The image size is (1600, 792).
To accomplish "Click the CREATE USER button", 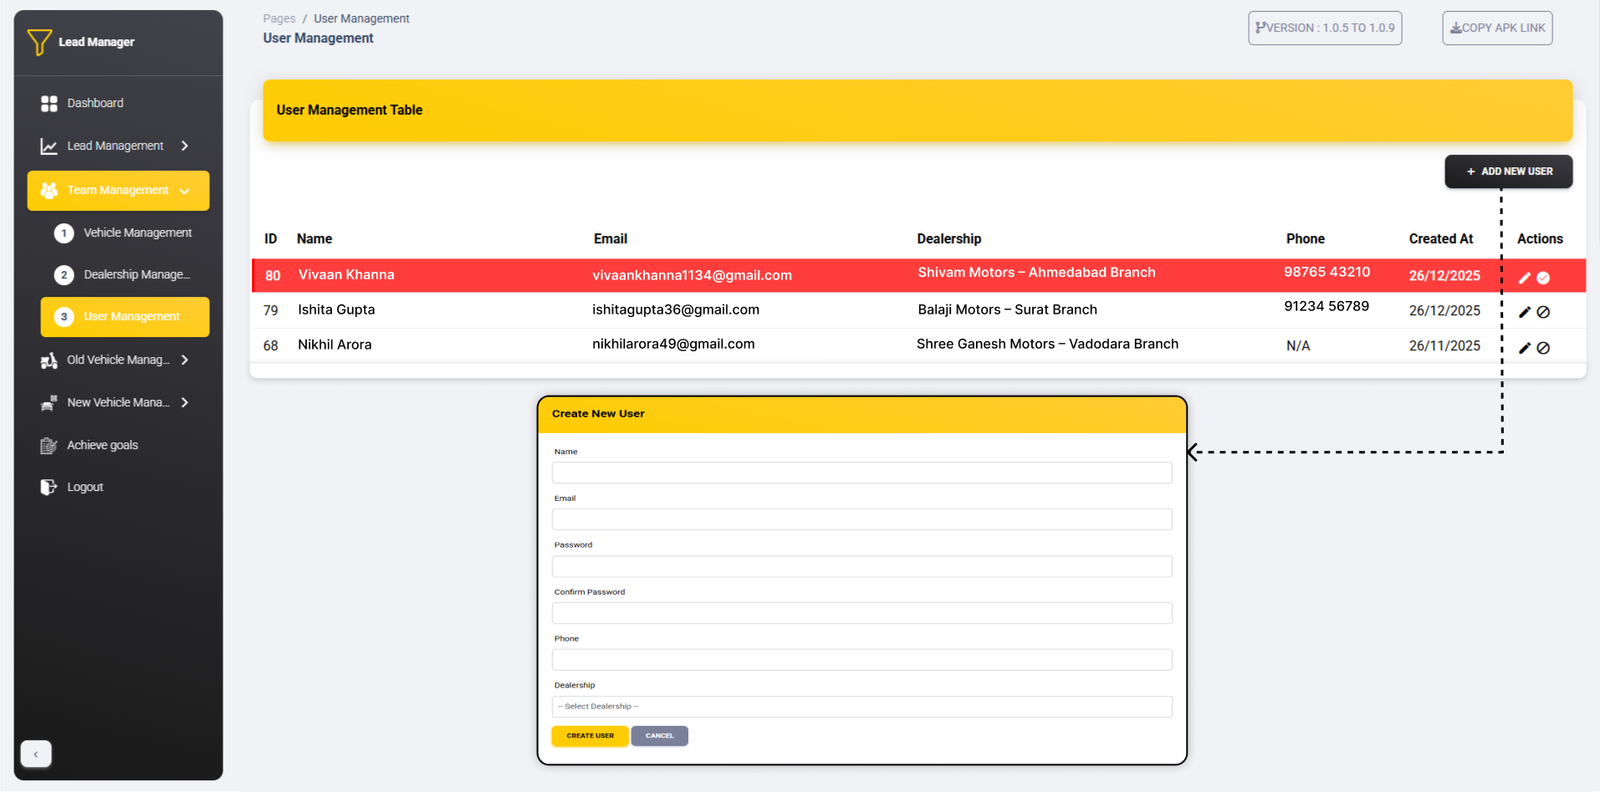I will pyautogui.click(x=590, y=736).
